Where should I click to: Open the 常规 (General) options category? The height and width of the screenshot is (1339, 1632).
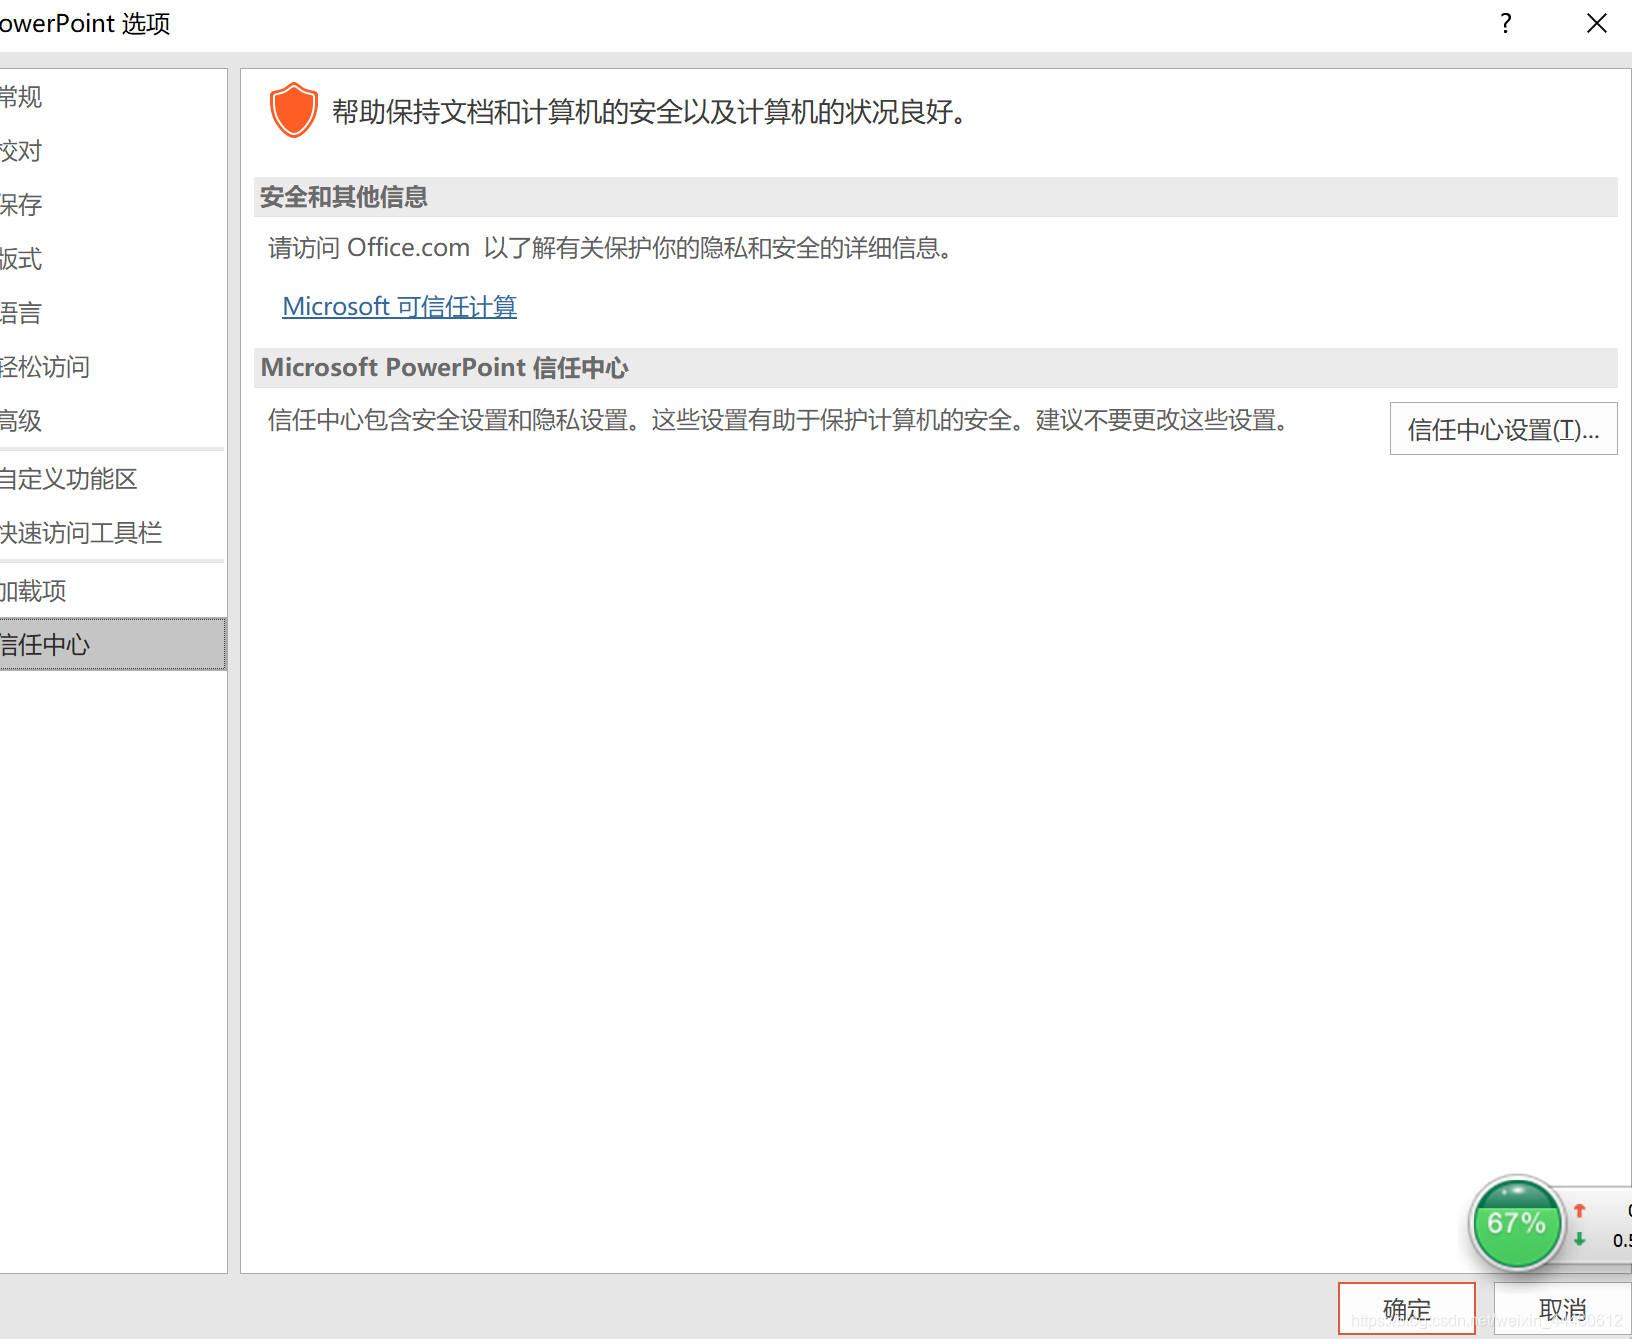click(112, 97)
